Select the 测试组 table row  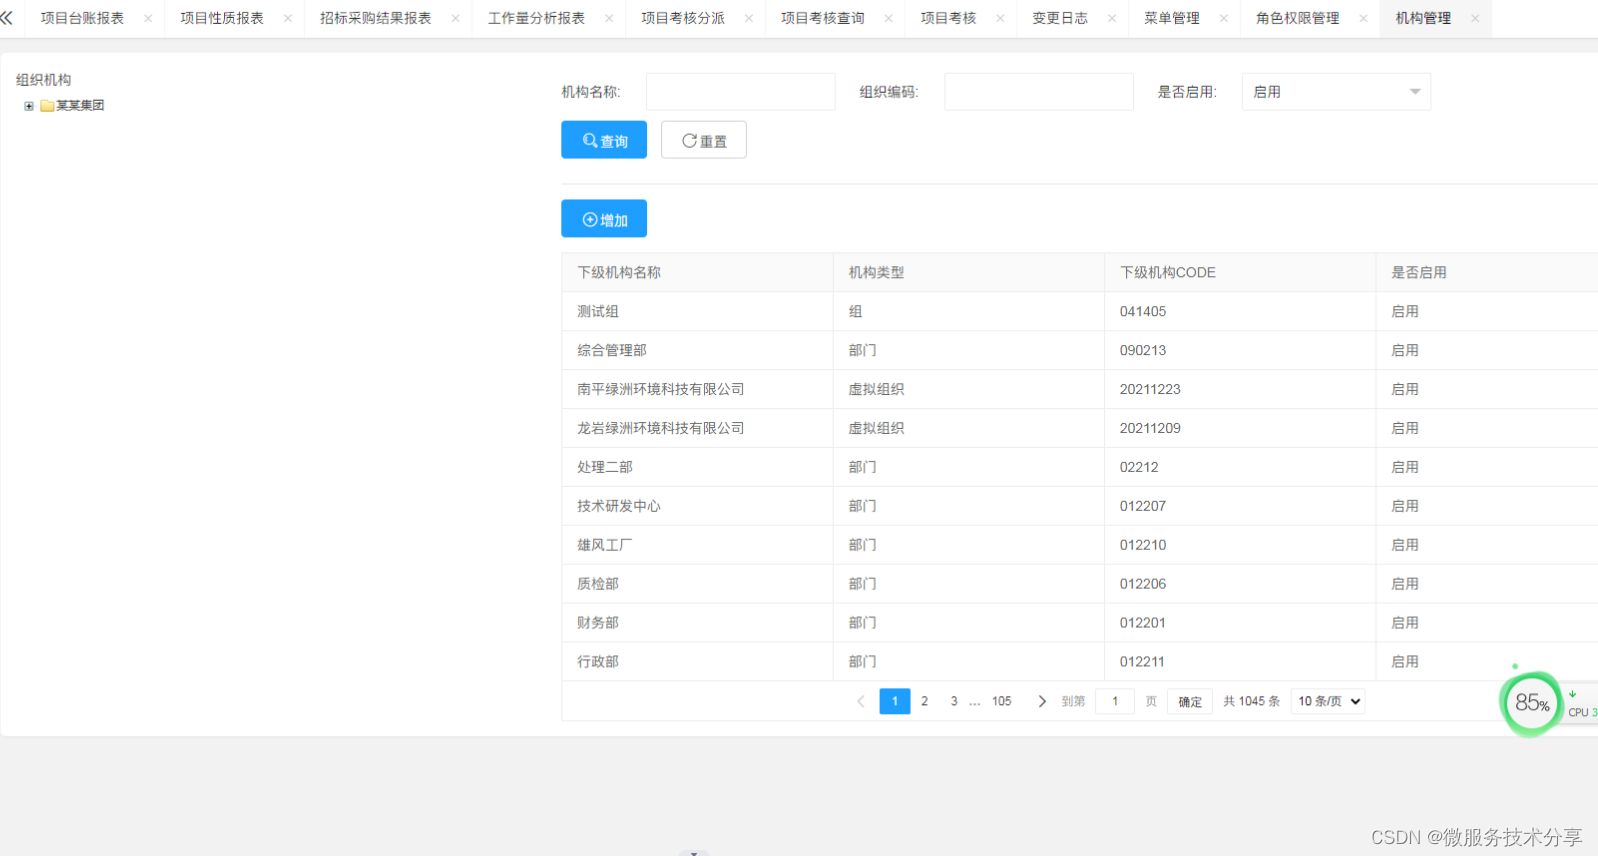click(1080, 311)
